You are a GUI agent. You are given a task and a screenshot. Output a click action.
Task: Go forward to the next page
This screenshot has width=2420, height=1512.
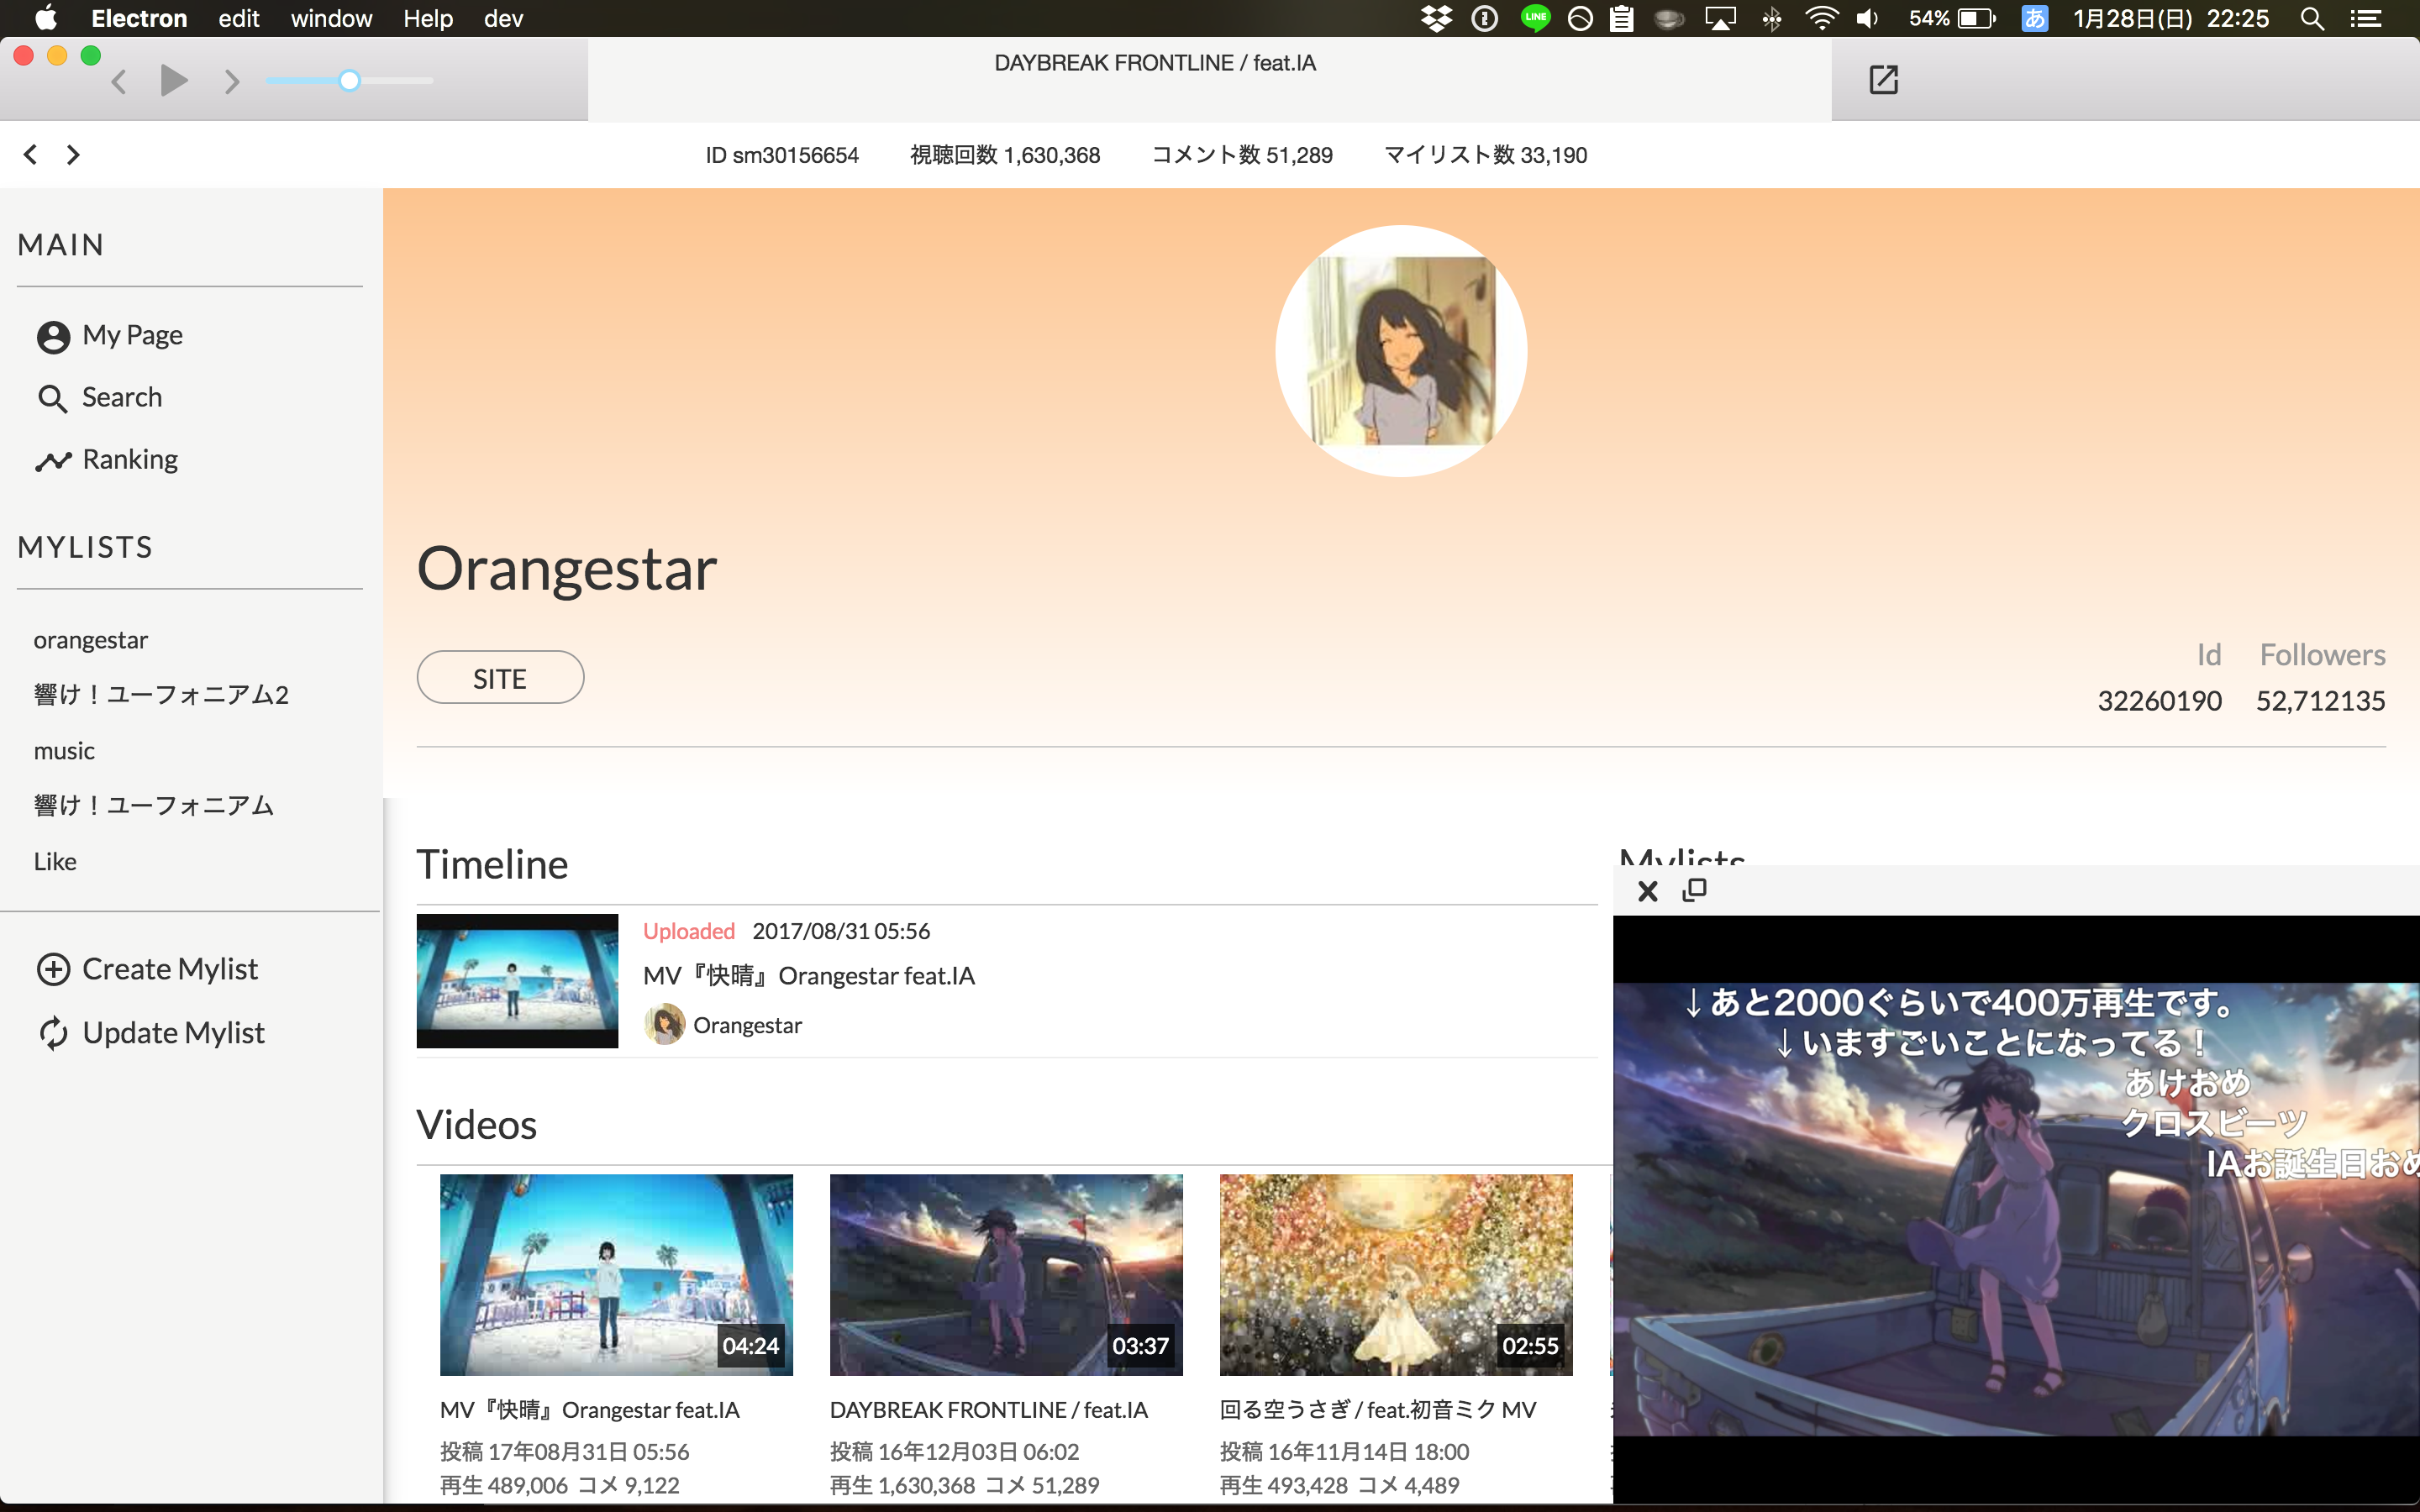(73, 154)
